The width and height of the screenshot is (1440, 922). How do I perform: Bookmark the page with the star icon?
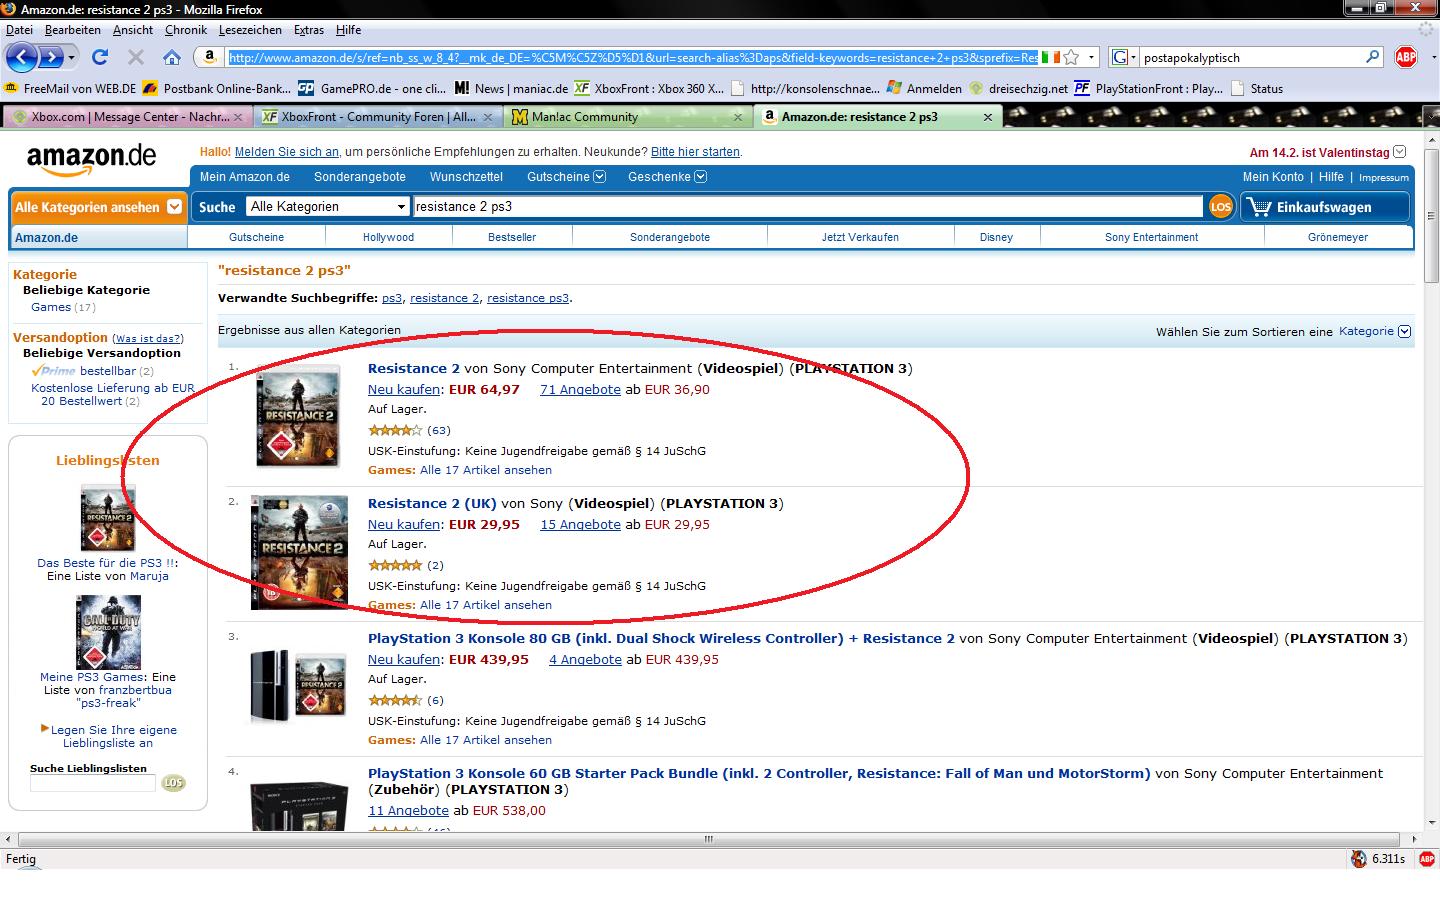(x=1071, y=57)
